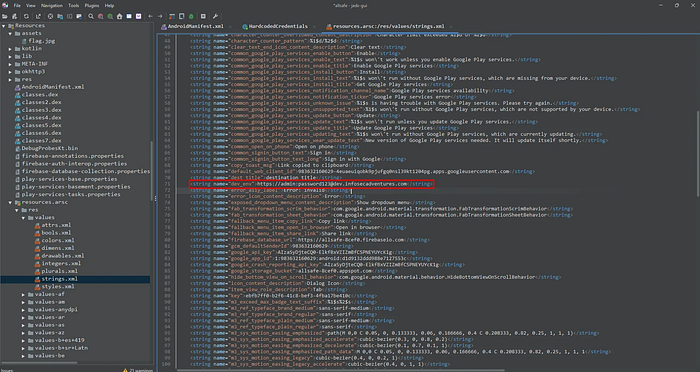Viewport: 700px width, 372px height.
Task: Switch to the HardcodedCredentials tab
Action: (275, 27)
